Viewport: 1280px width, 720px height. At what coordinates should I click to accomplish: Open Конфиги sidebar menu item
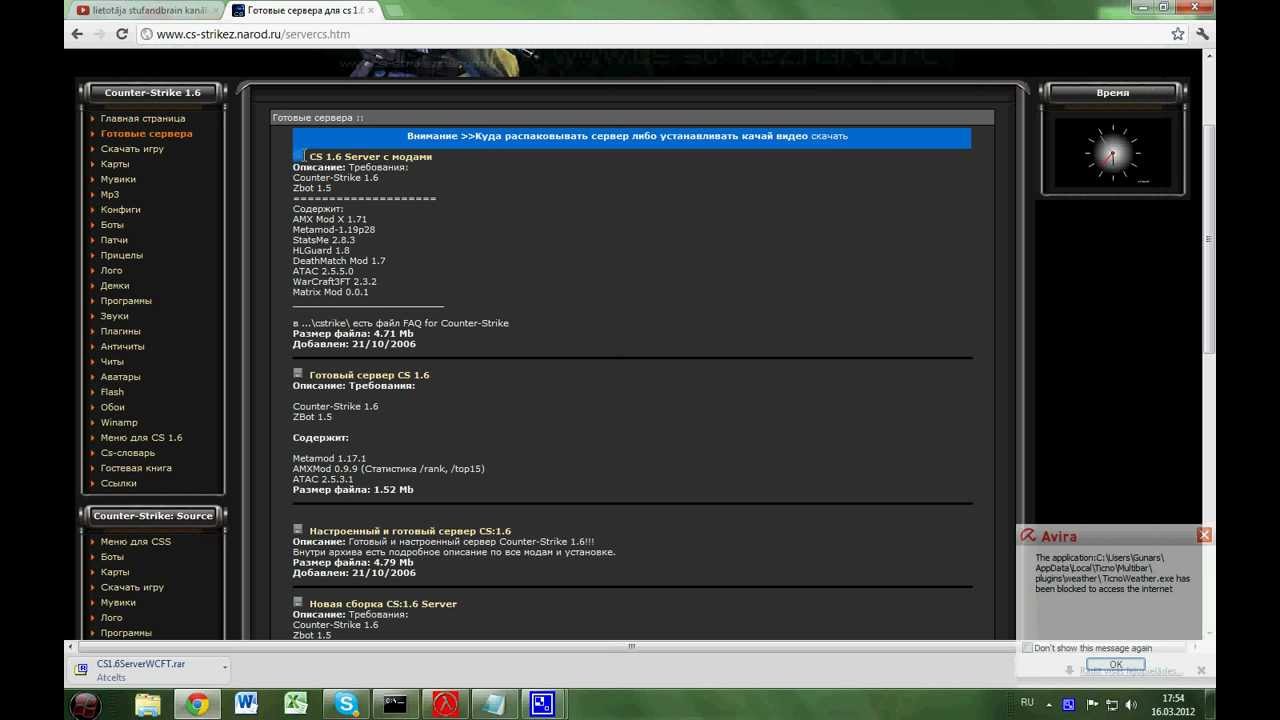click(x=120, y=210)
